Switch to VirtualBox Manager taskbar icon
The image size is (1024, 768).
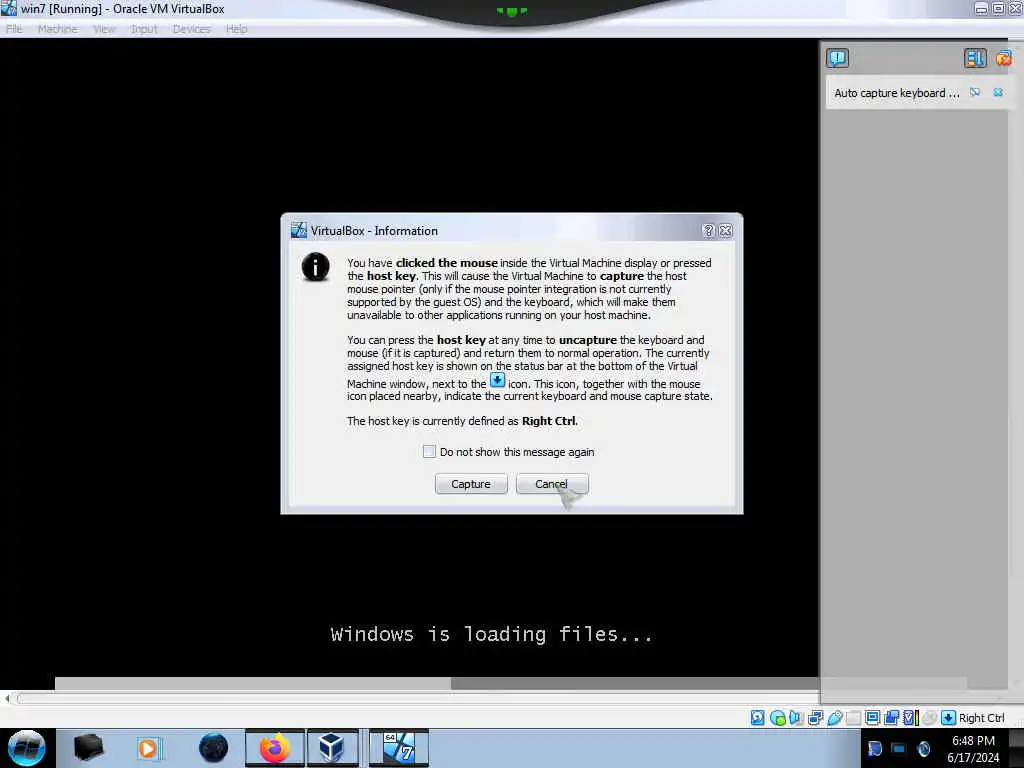click(332, 748)
